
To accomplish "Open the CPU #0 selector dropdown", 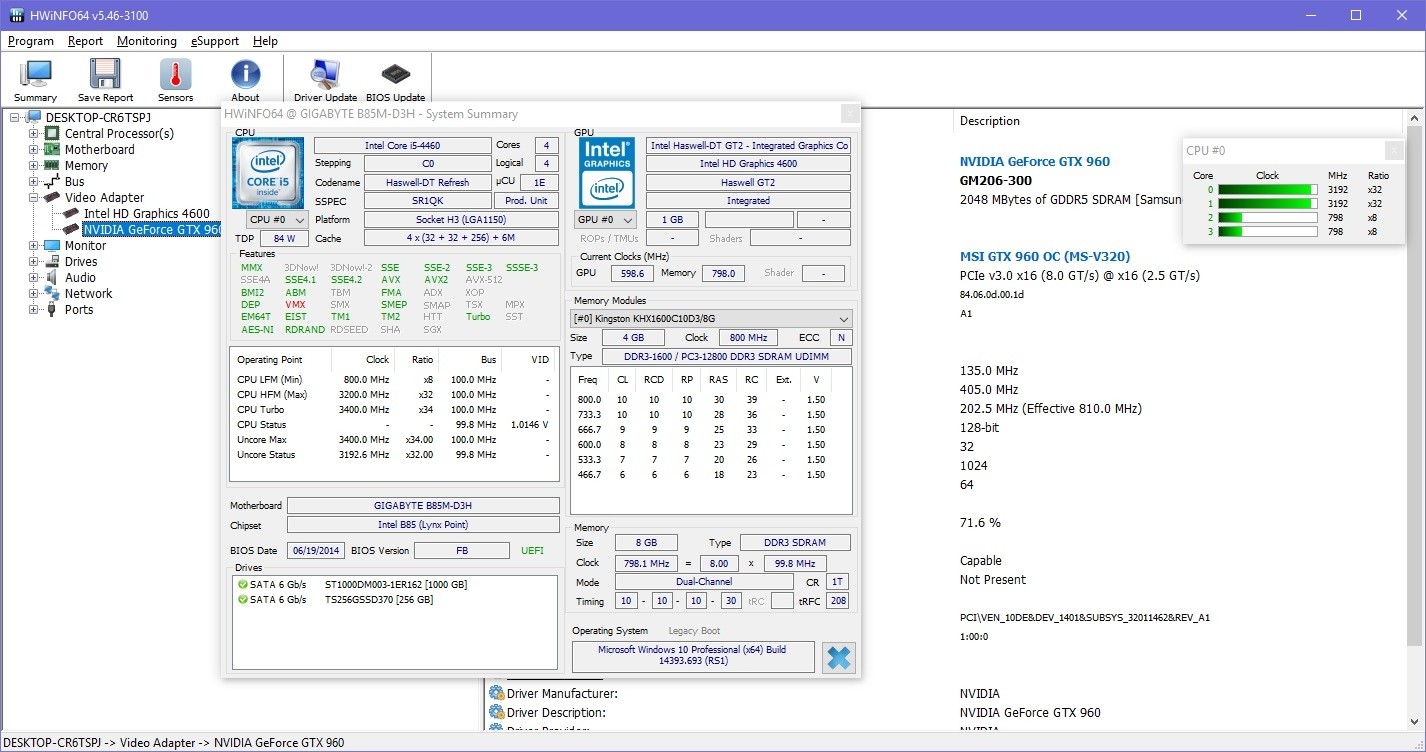I will 277,220.
